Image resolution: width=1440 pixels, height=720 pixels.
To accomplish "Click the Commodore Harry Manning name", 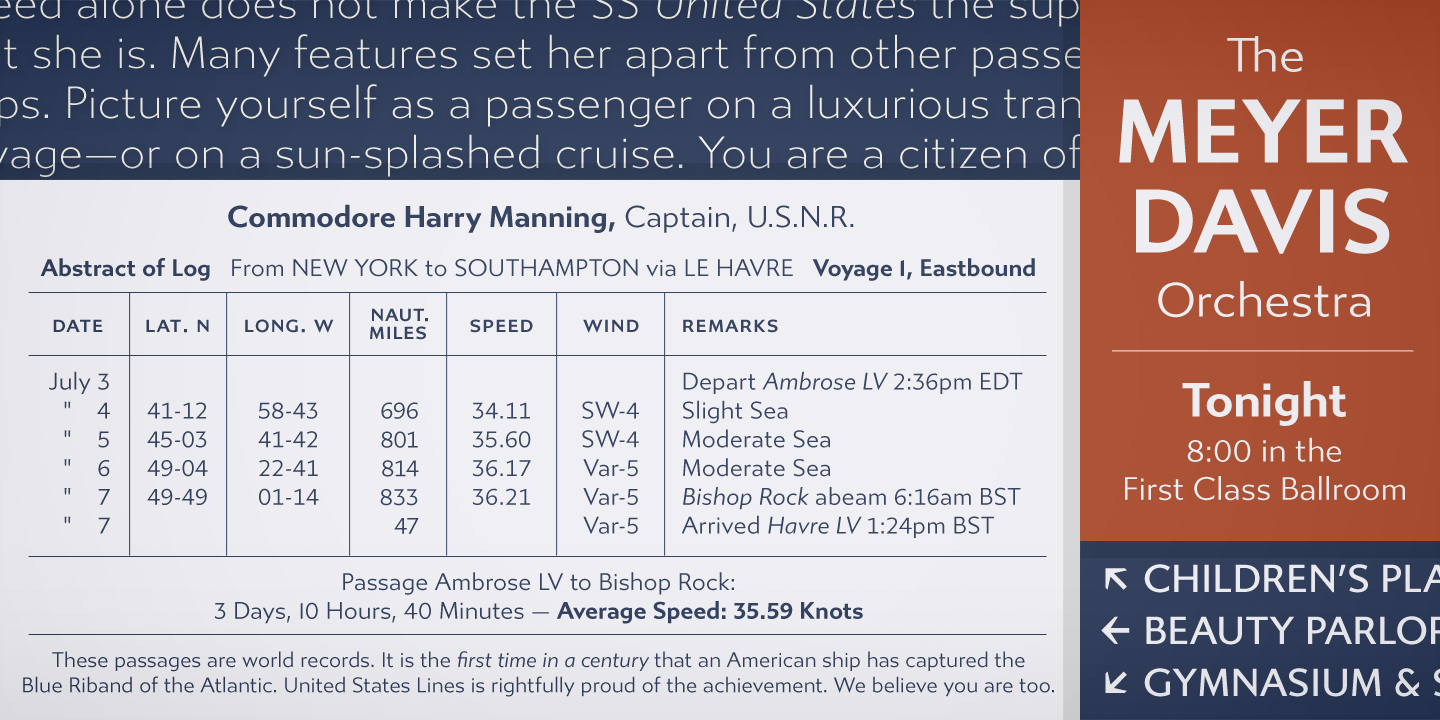I will [421, 217].
